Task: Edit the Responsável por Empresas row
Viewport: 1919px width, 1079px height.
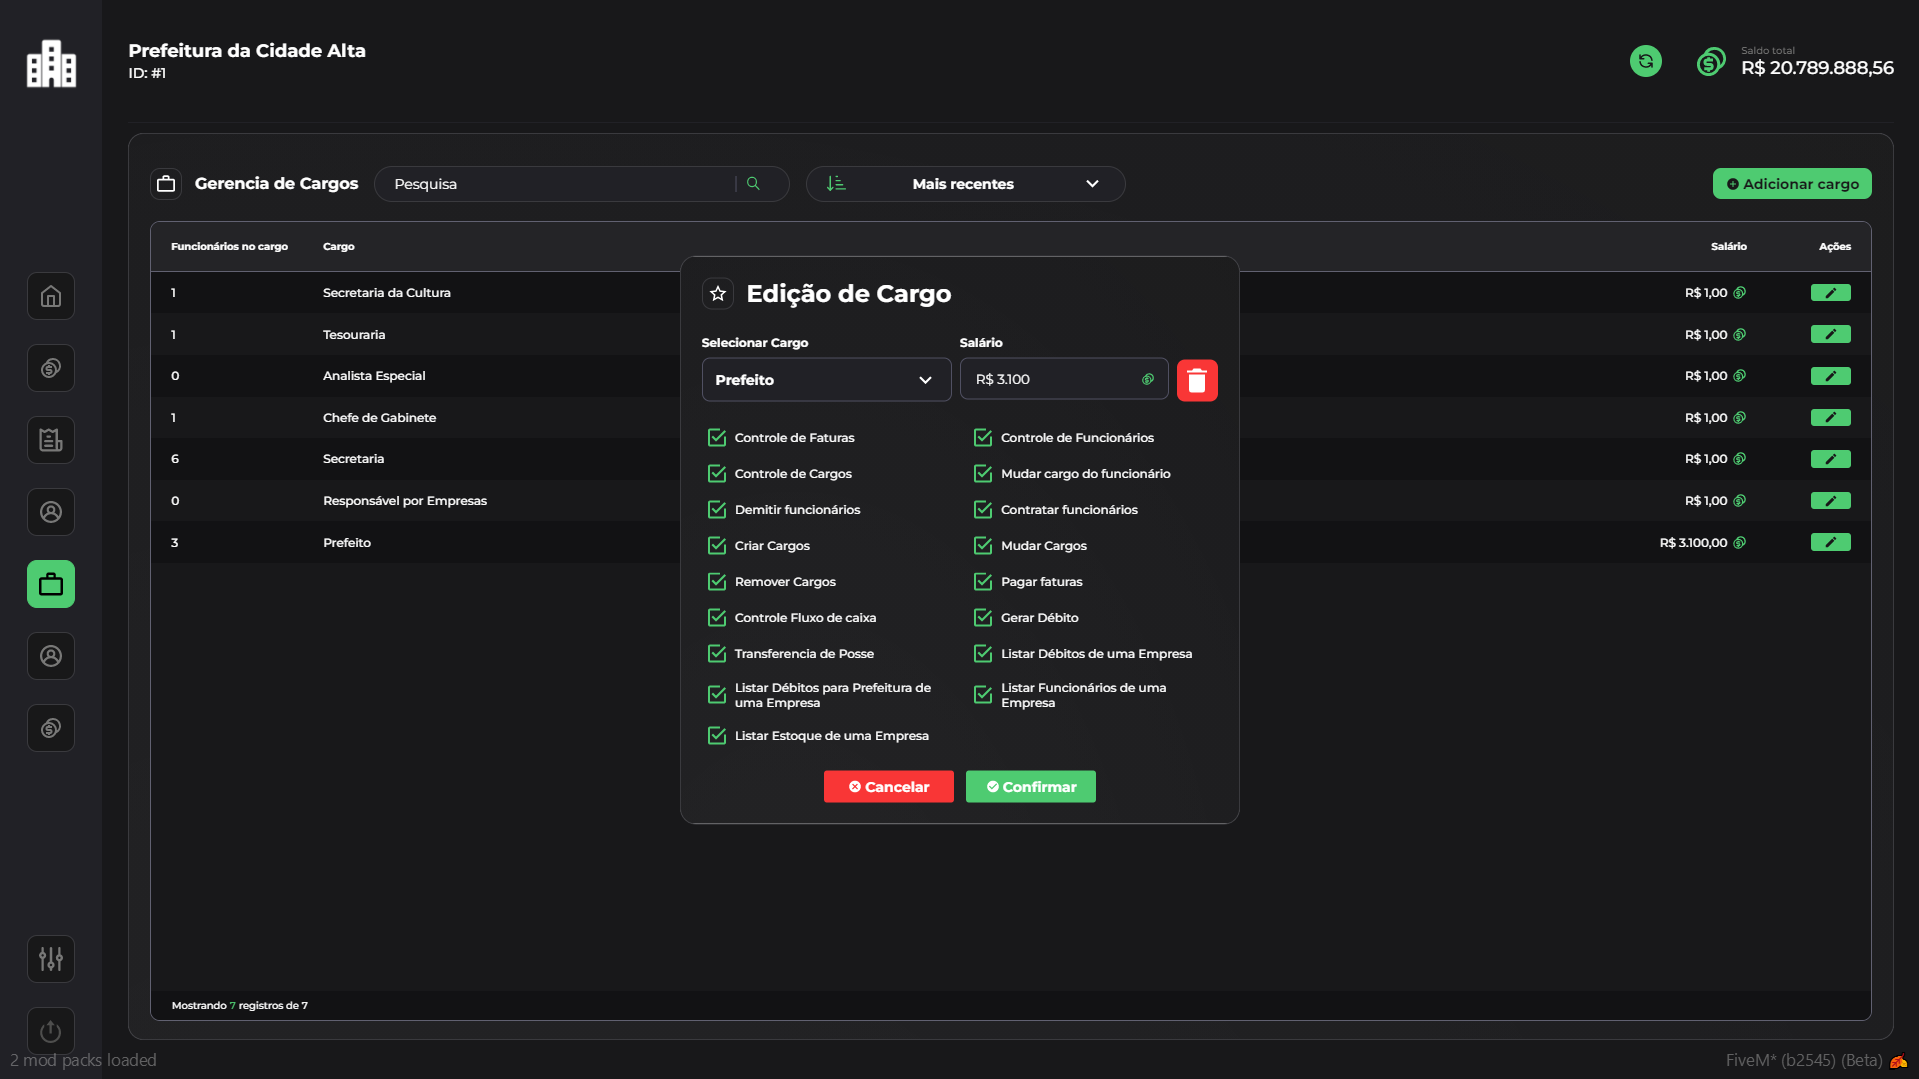Action: (x=1830, y=501)
